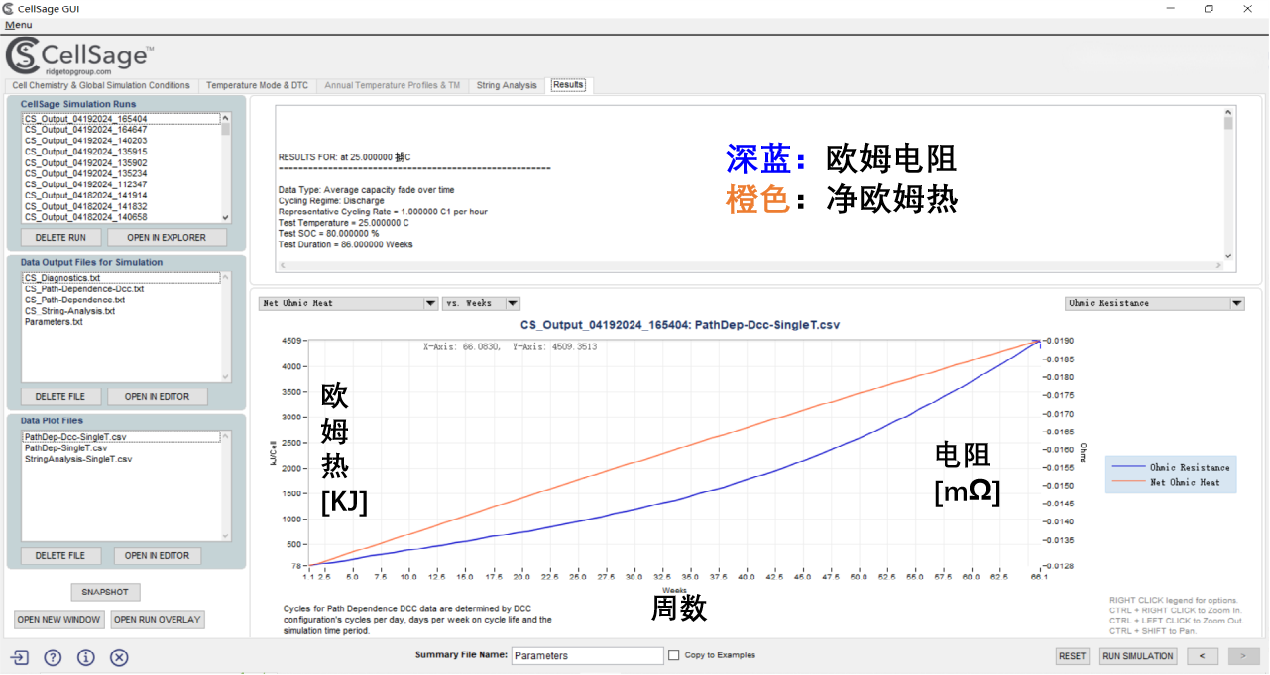The image size is (1270, 675).
Task: Click the Net Ohmic Heat legend entry
Action: click(x=1170, y=482)
